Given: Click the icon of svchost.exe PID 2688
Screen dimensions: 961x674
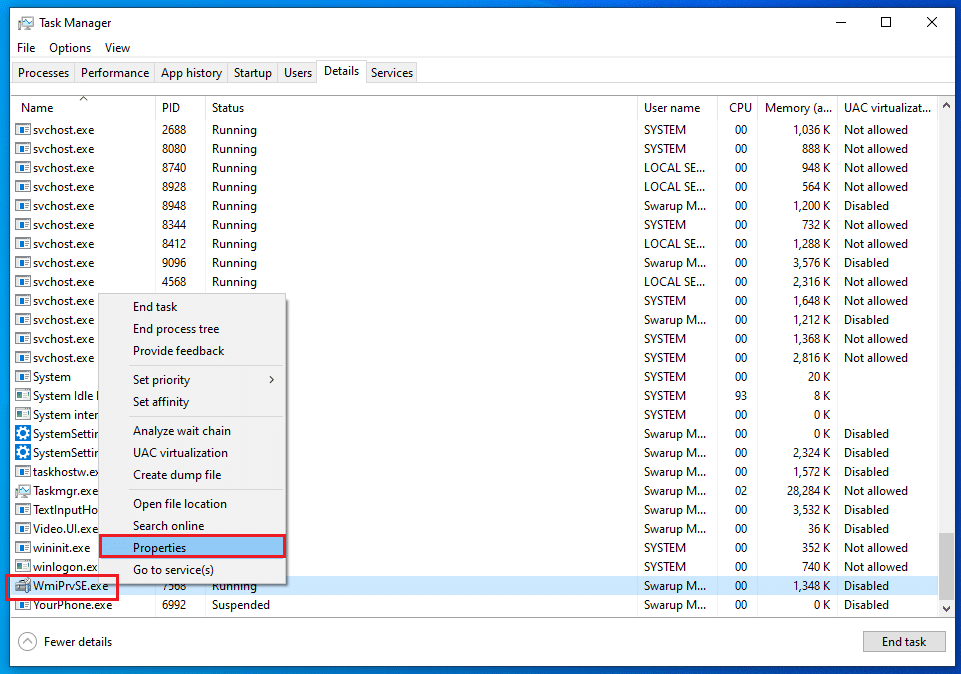Looking at the screenshot, I should (x=23, y=130).
